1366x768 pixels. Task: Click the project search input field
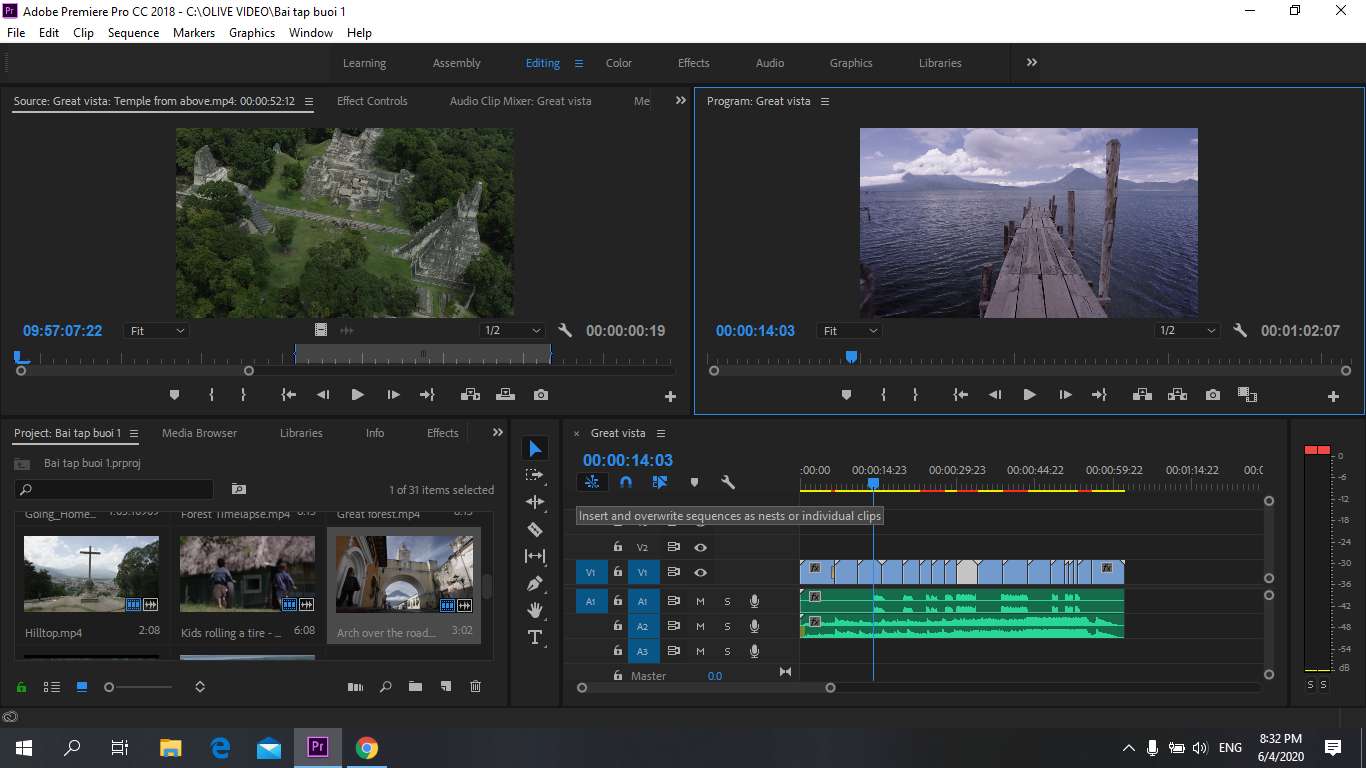pyautogui.click(x=114, y=490)
